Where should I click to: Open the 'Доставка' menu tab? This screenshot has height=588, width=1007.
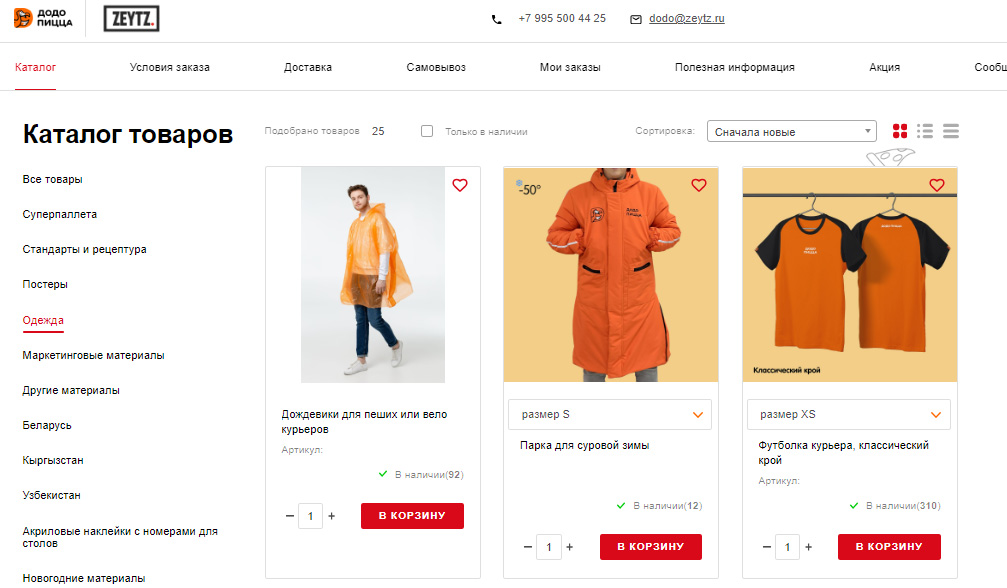tap(308, 67)
